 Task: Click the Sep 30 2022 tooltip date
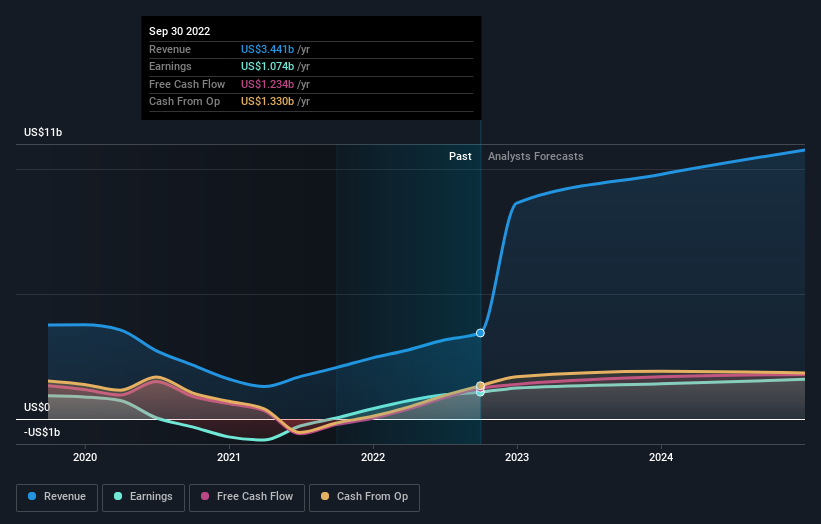180,31
